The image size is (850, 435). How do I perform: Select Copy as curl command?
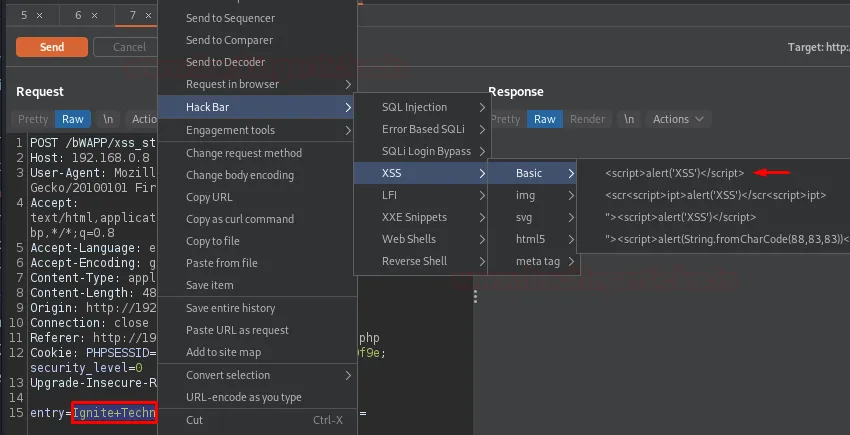pos(239,219)
